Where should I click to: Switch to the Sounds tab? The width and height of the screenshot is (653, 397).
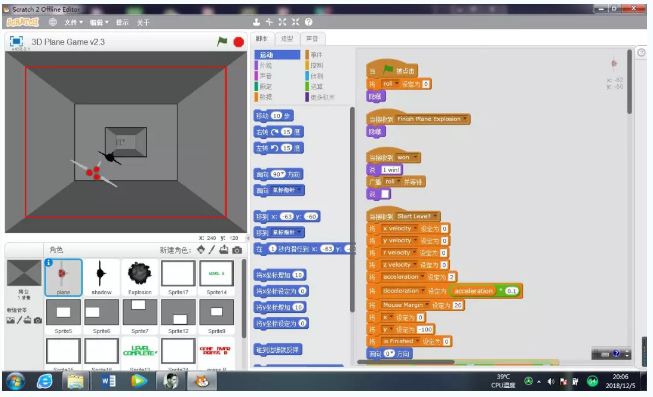coord(312,39)
